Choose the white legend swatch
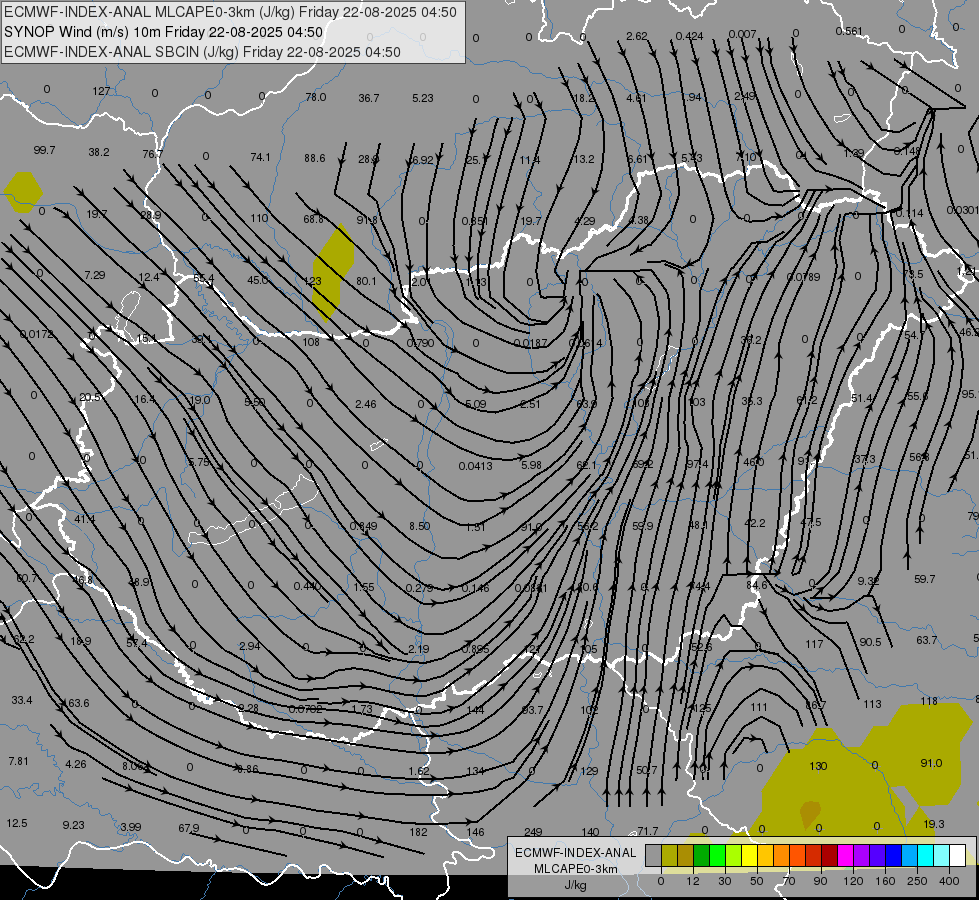 click(957, 855)
